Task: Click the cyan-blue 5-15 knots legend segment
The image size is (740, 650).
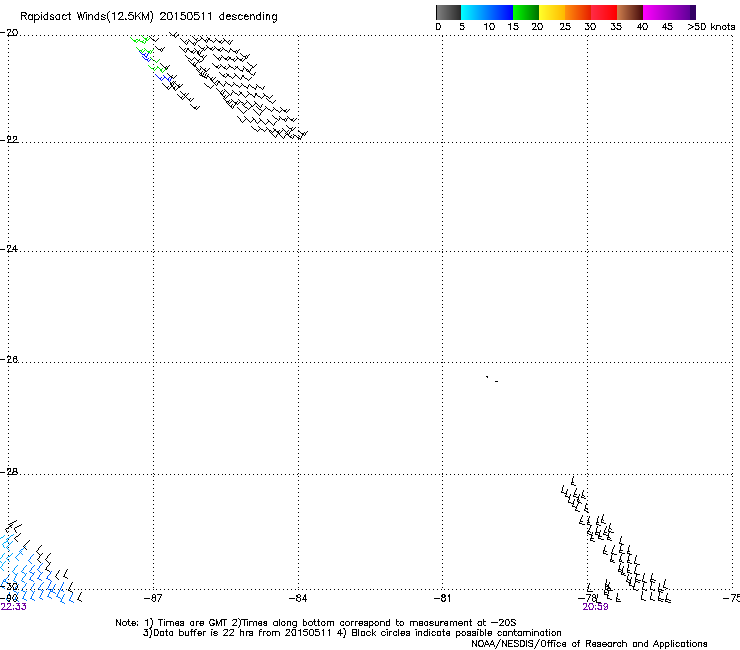Action: tap(487, 12)
